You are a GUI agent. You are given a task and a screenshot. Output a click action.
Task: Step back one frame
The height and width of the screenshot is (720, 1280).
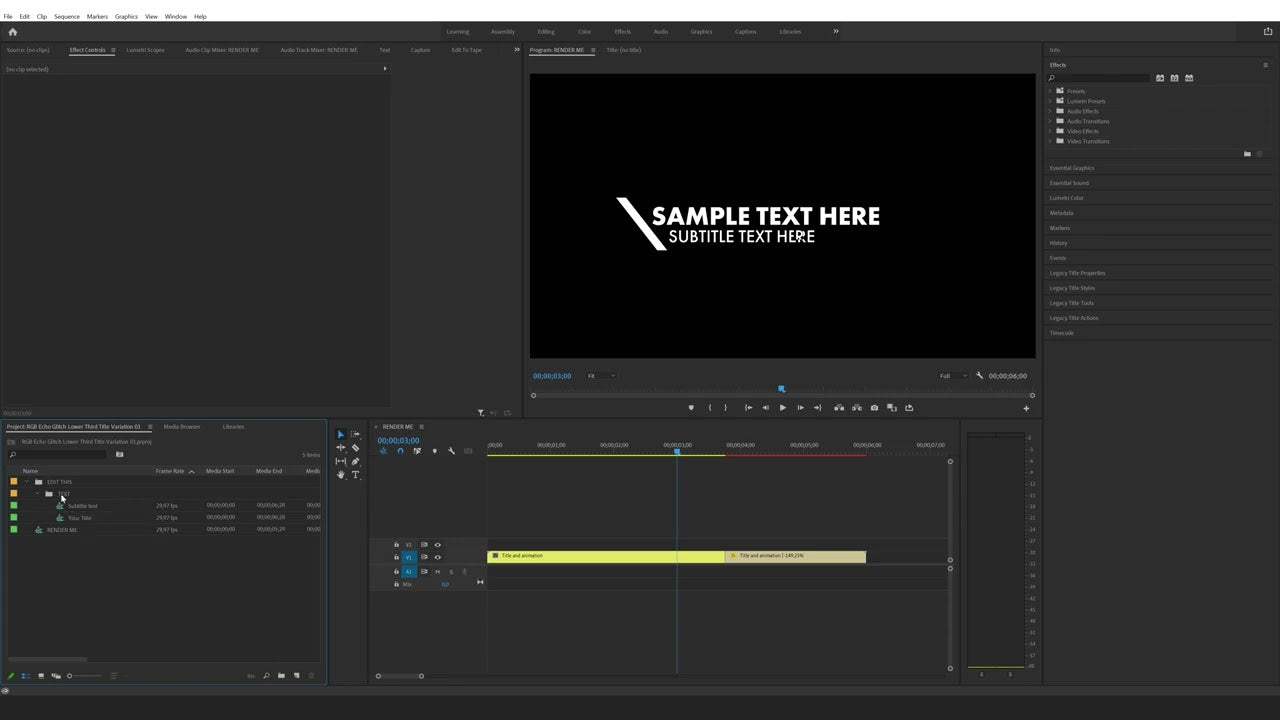765,408
